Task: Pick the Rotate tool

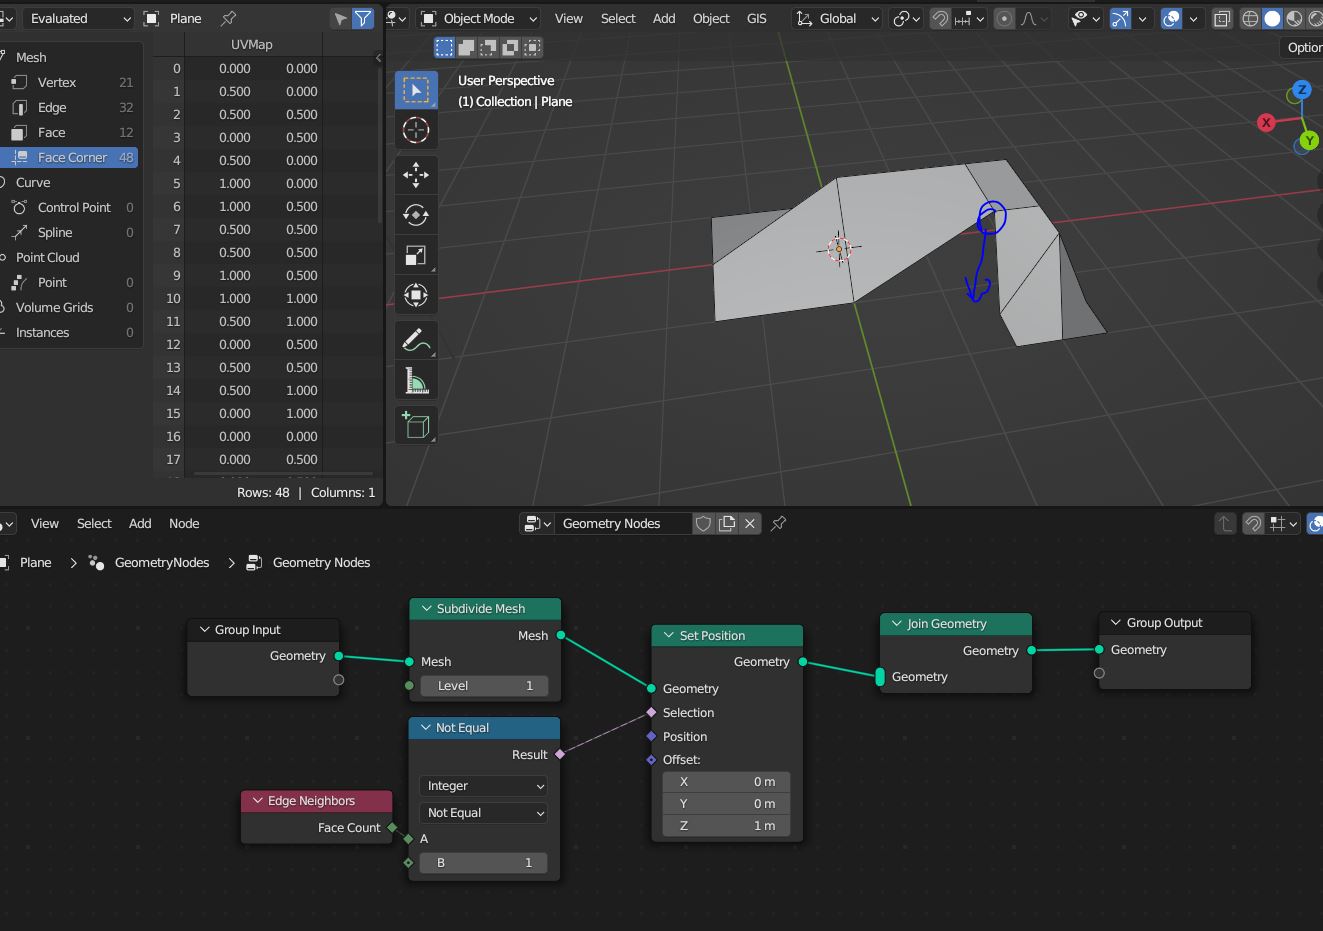Action: [x=416, y=215]
